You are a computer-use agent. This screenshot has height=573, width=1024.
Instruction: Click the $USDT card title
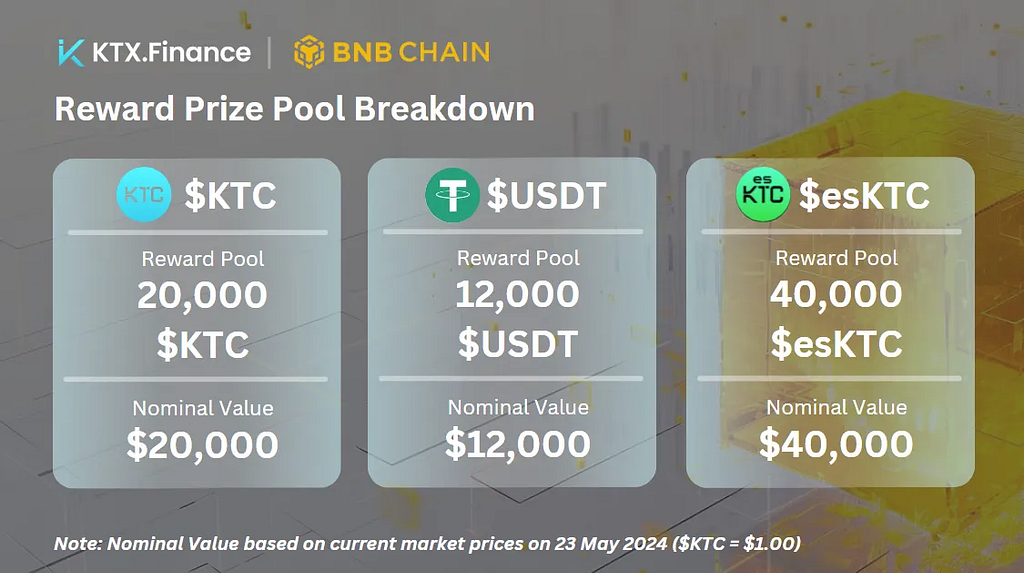tap(547, 195)
